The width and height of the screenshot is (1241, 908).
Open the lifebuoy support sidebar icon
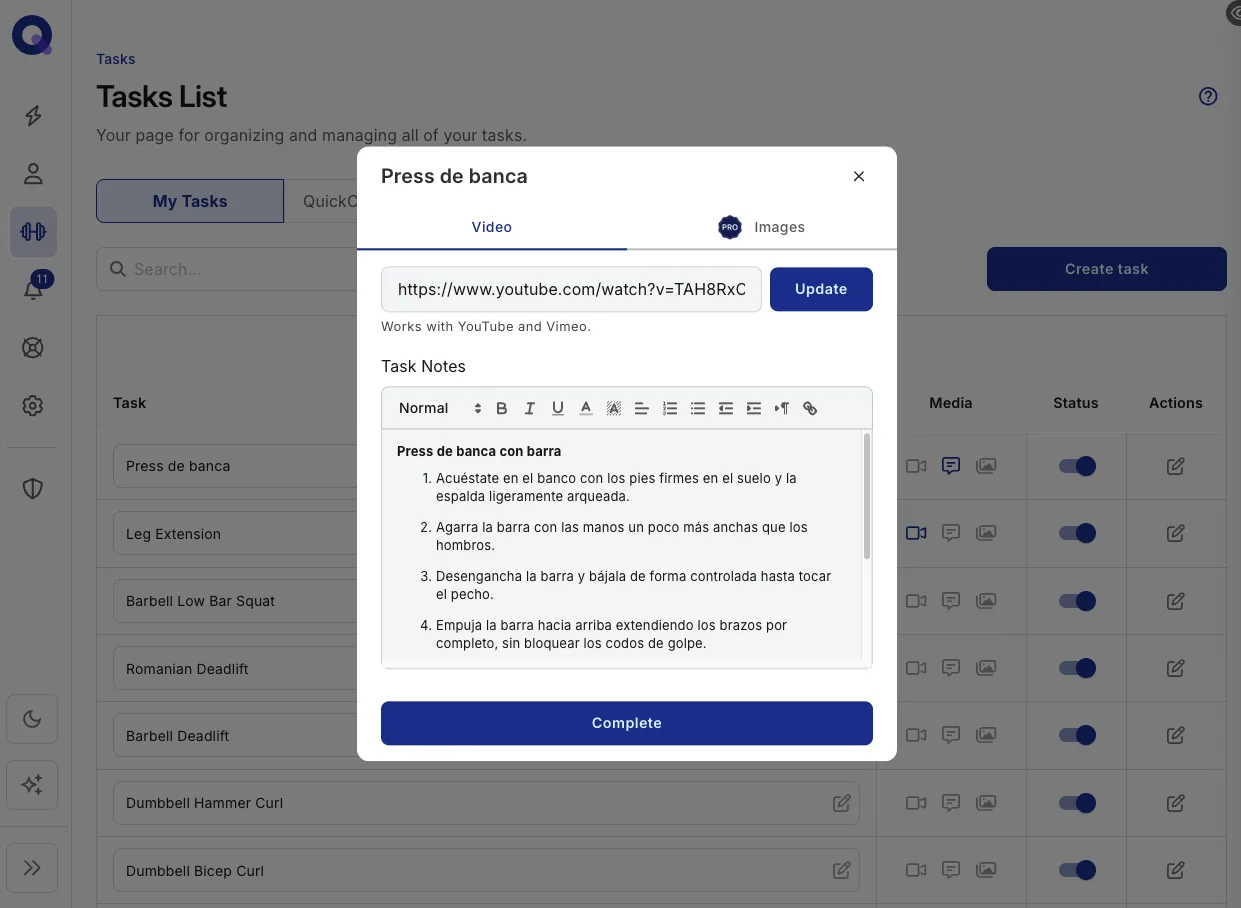click(33, 348)
